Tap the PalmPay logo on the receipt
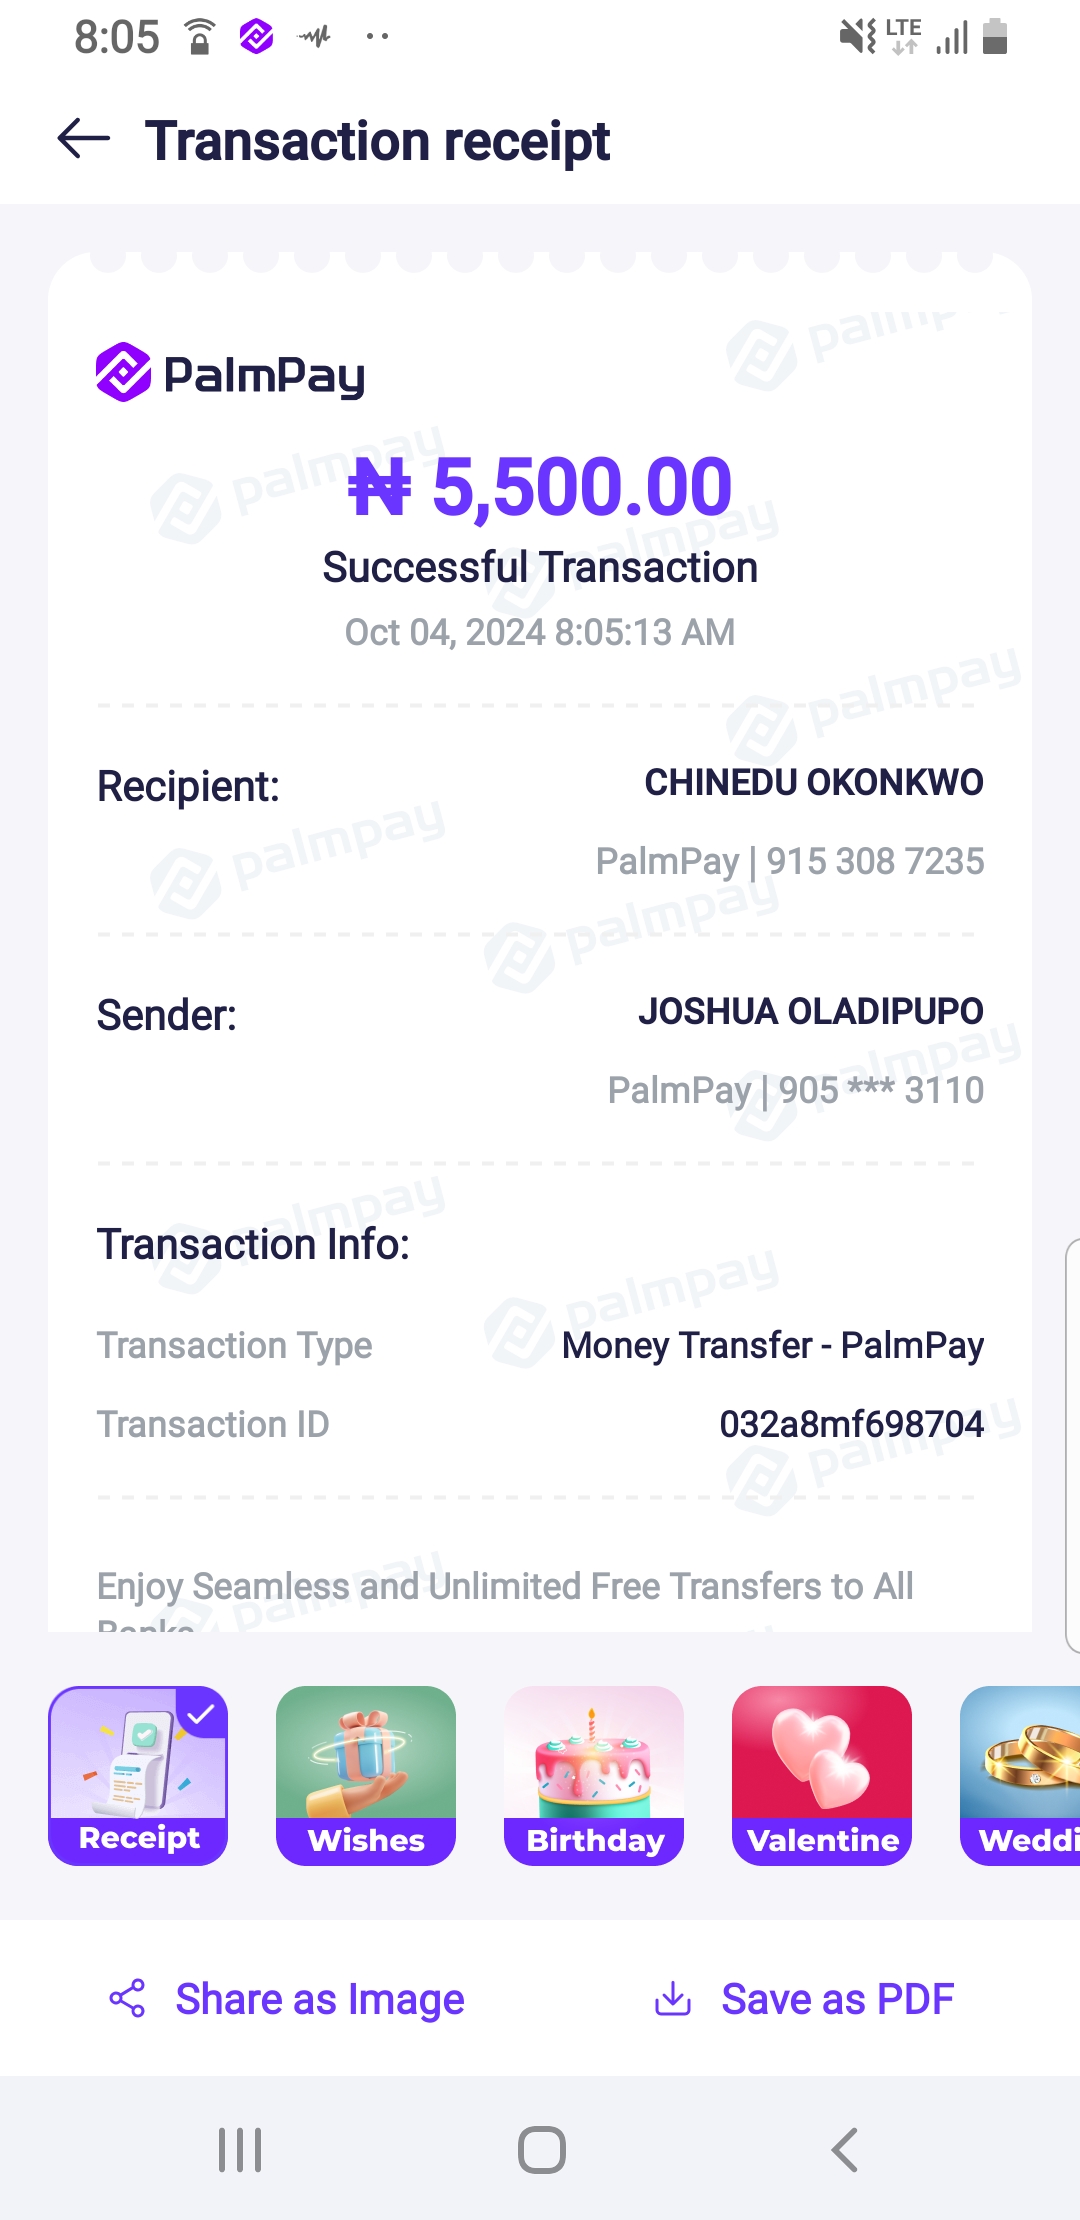This screenshot has height=2220, width=1080. coord(230,373)
